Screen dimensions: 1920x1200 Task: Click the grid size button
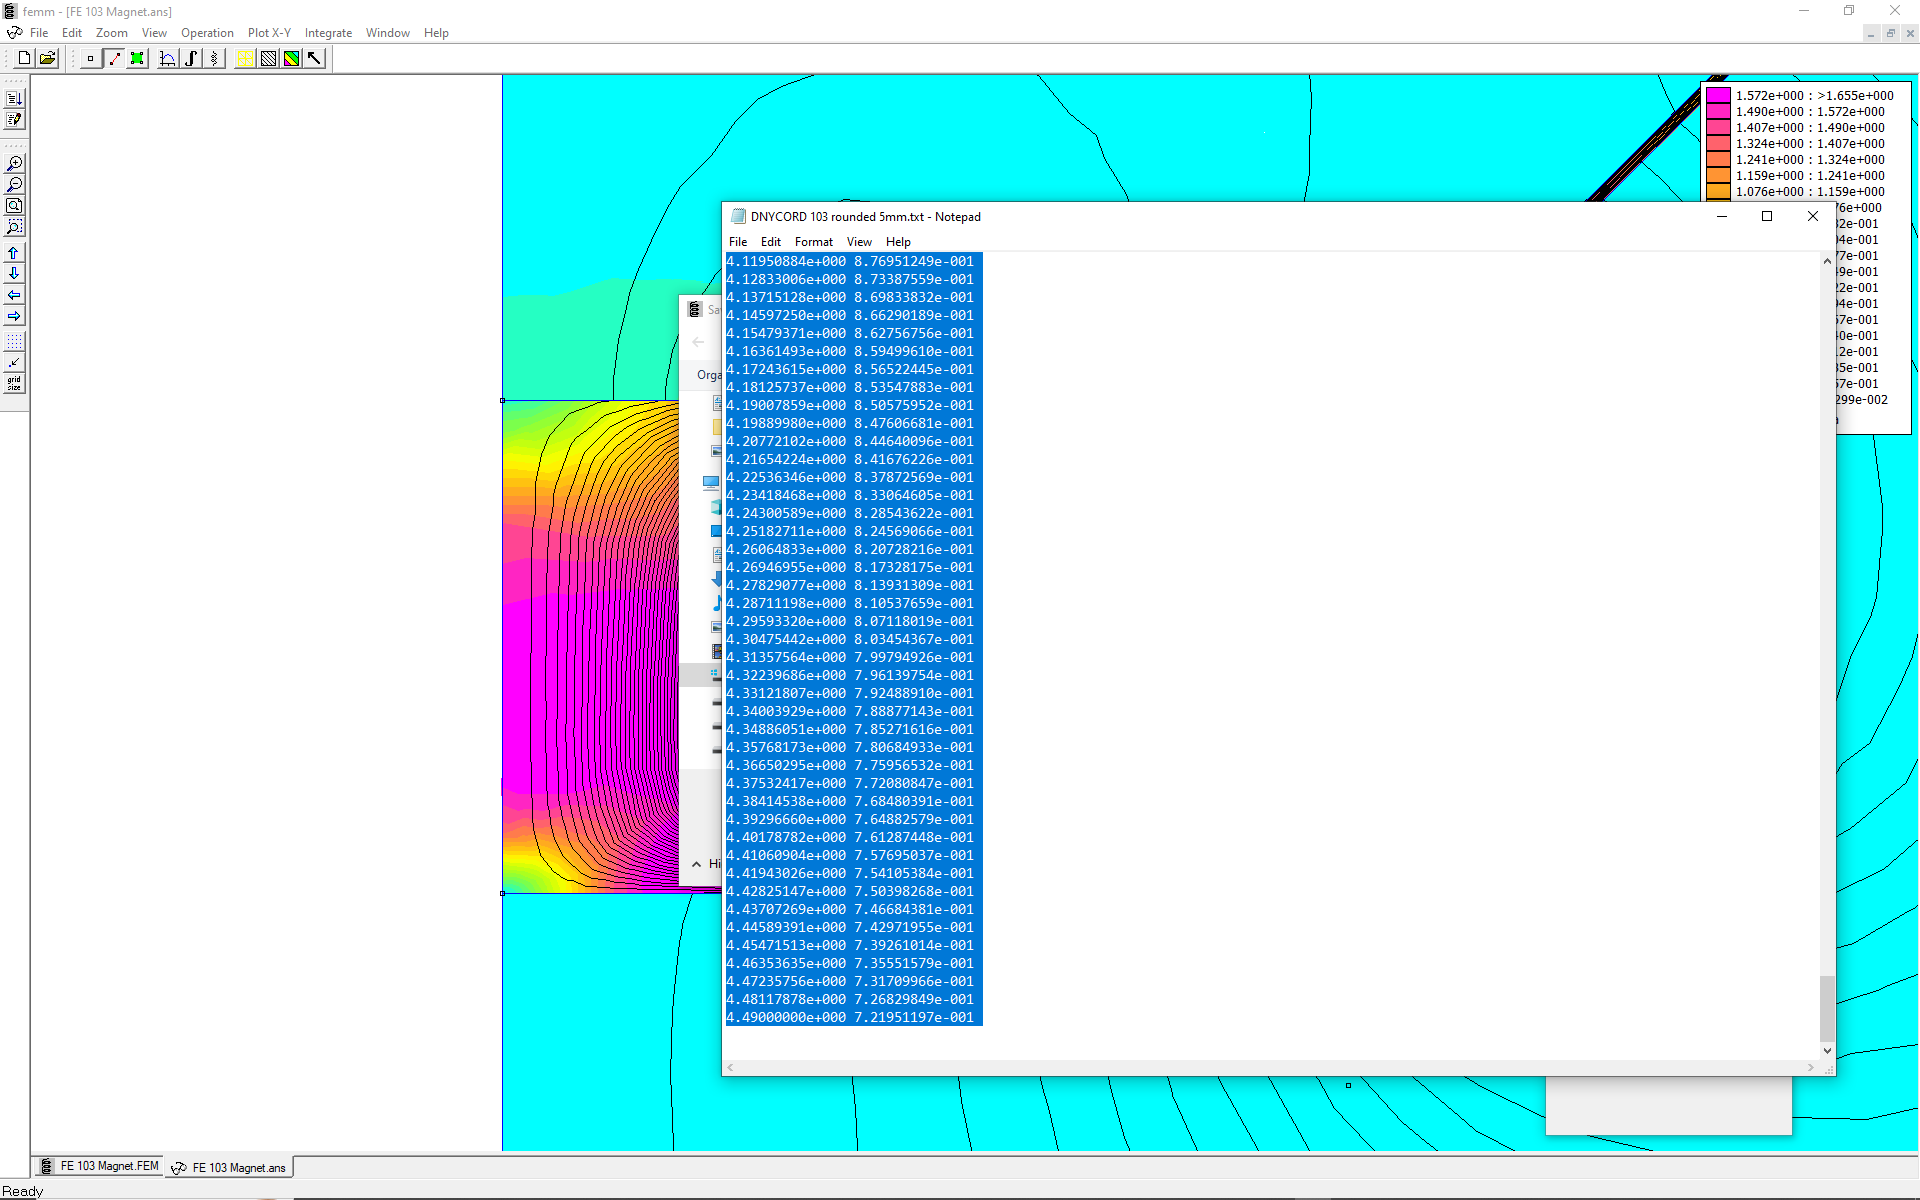[x=14, y=384]
